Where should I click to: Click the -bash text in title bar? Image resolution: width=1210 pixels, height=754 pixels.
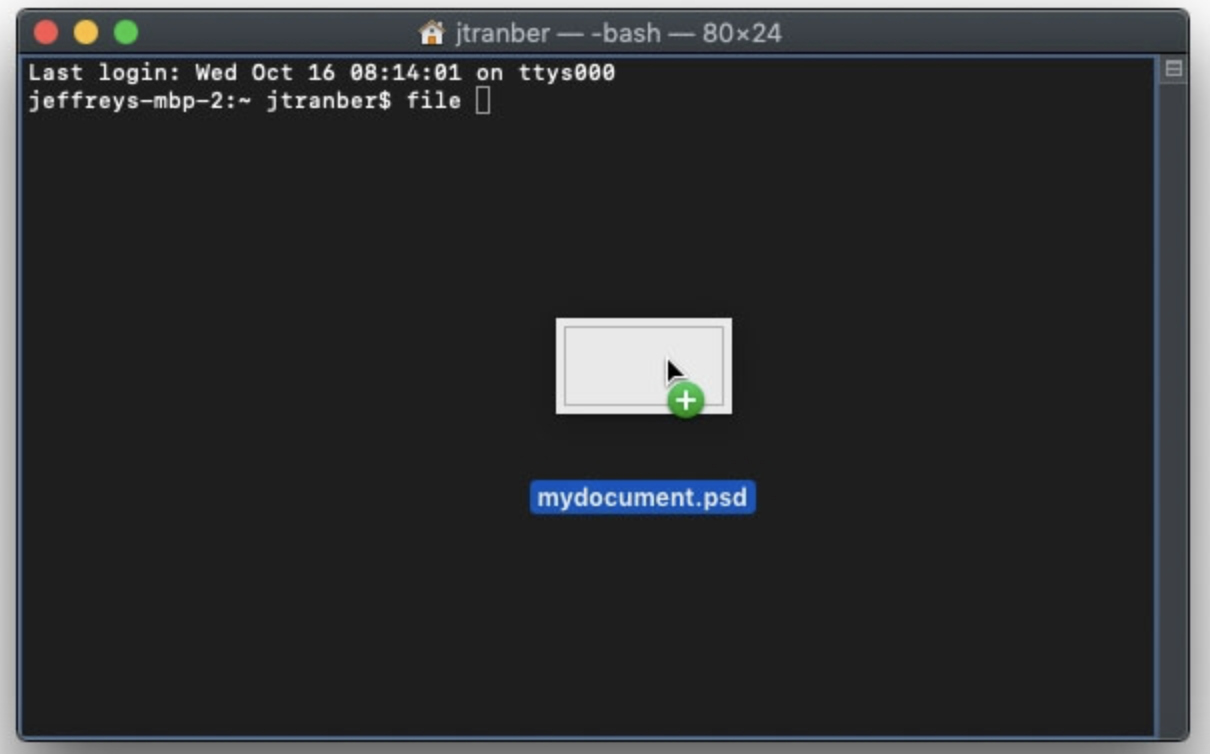coord(626,33)
